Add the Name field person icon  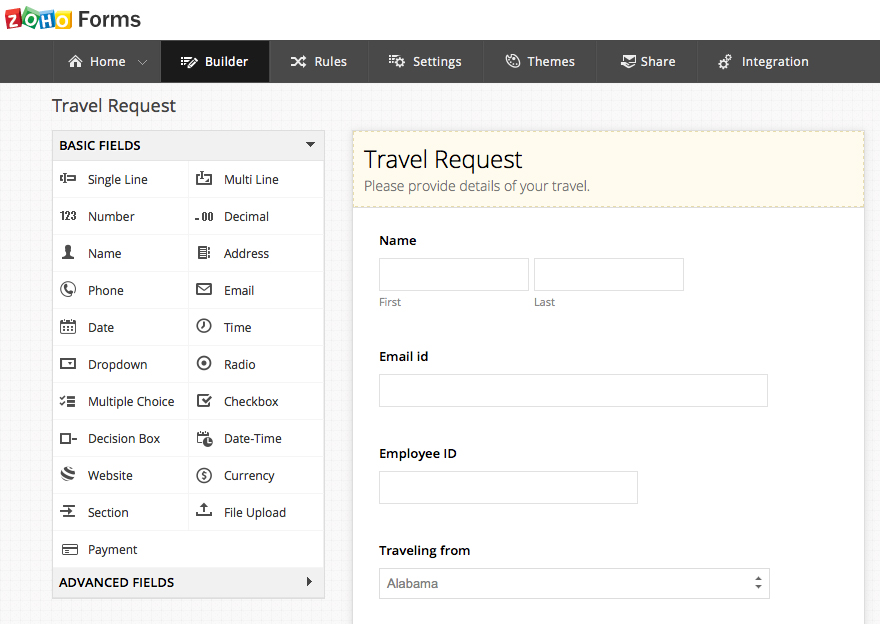click(68, 252)
